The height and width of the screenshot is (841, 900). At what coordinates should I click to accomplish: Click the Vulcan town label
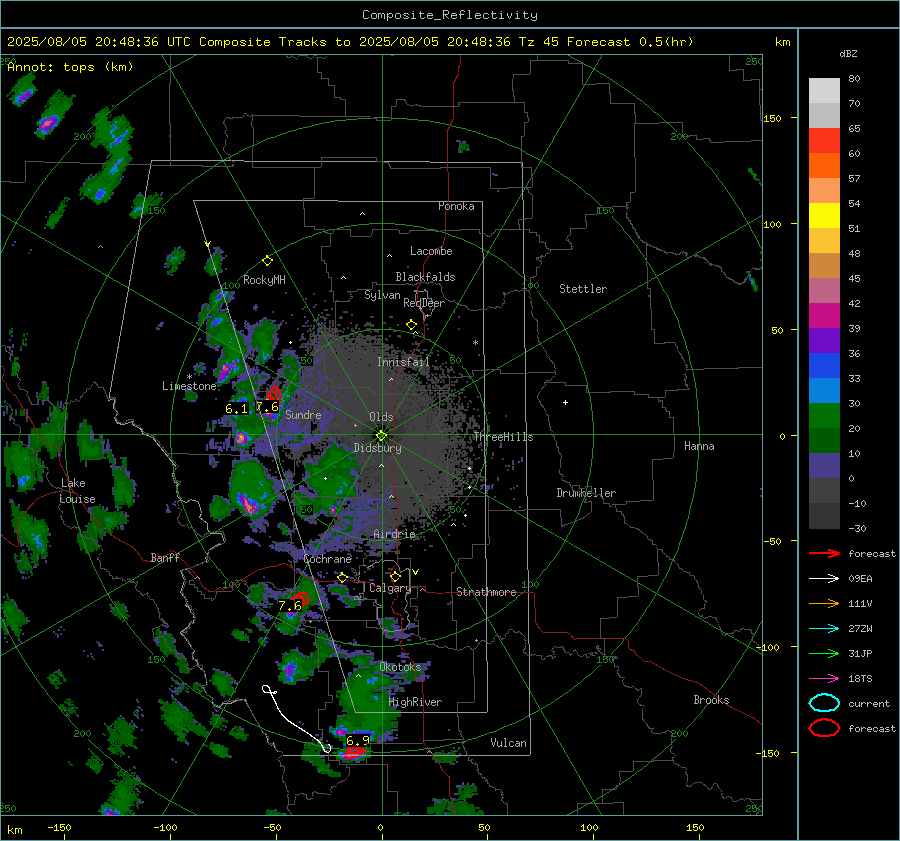point(508,743)
